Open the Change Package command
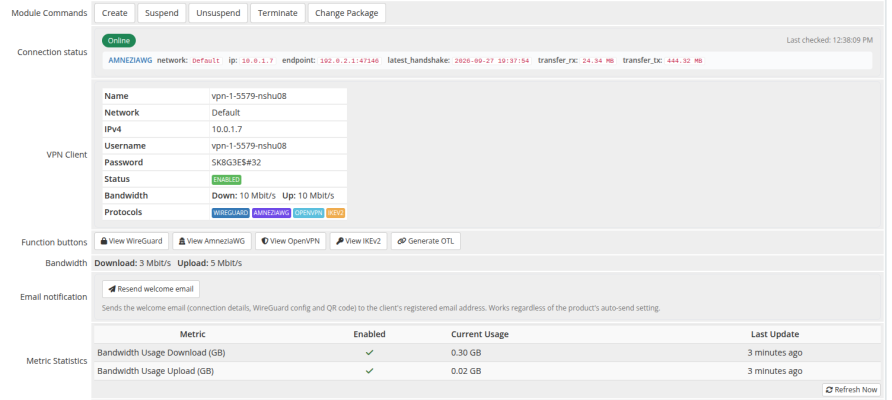Image resolution: width=892 pixels, height=400 pixels. (346, 13)
